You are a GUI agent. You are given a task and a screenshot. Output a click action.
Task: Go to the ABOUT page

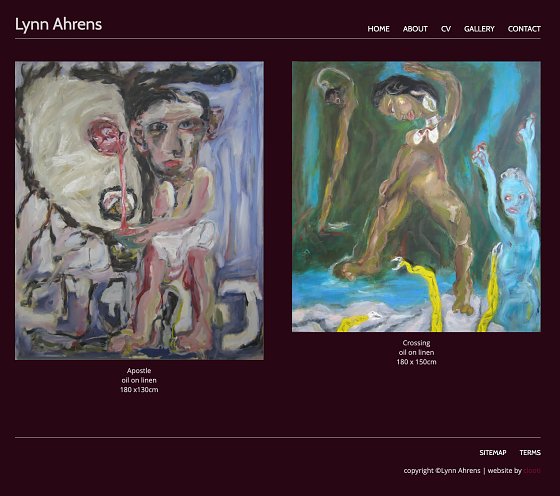click(415, 29)
